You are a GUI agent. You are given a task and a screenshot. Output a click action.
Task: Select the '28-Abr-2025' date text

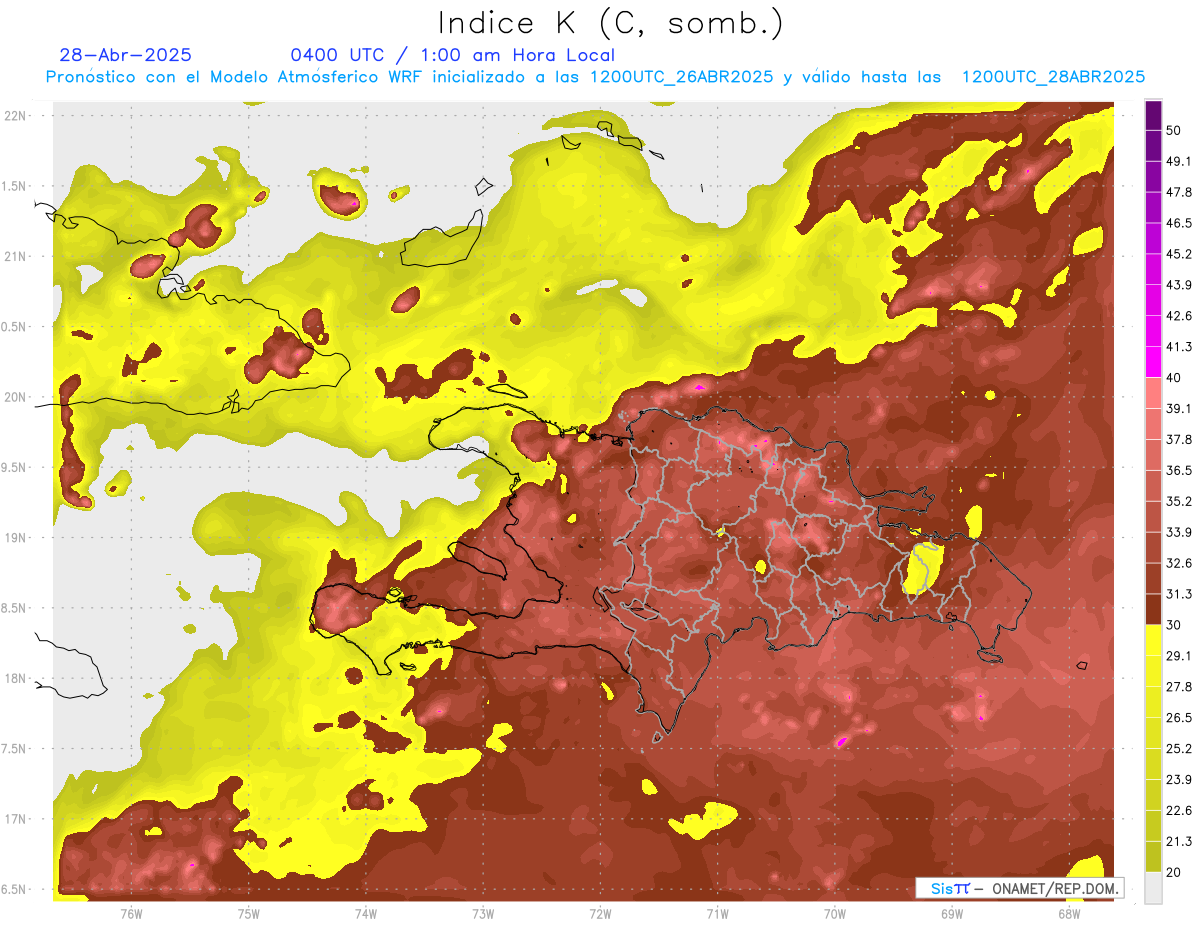coord(126,55)
